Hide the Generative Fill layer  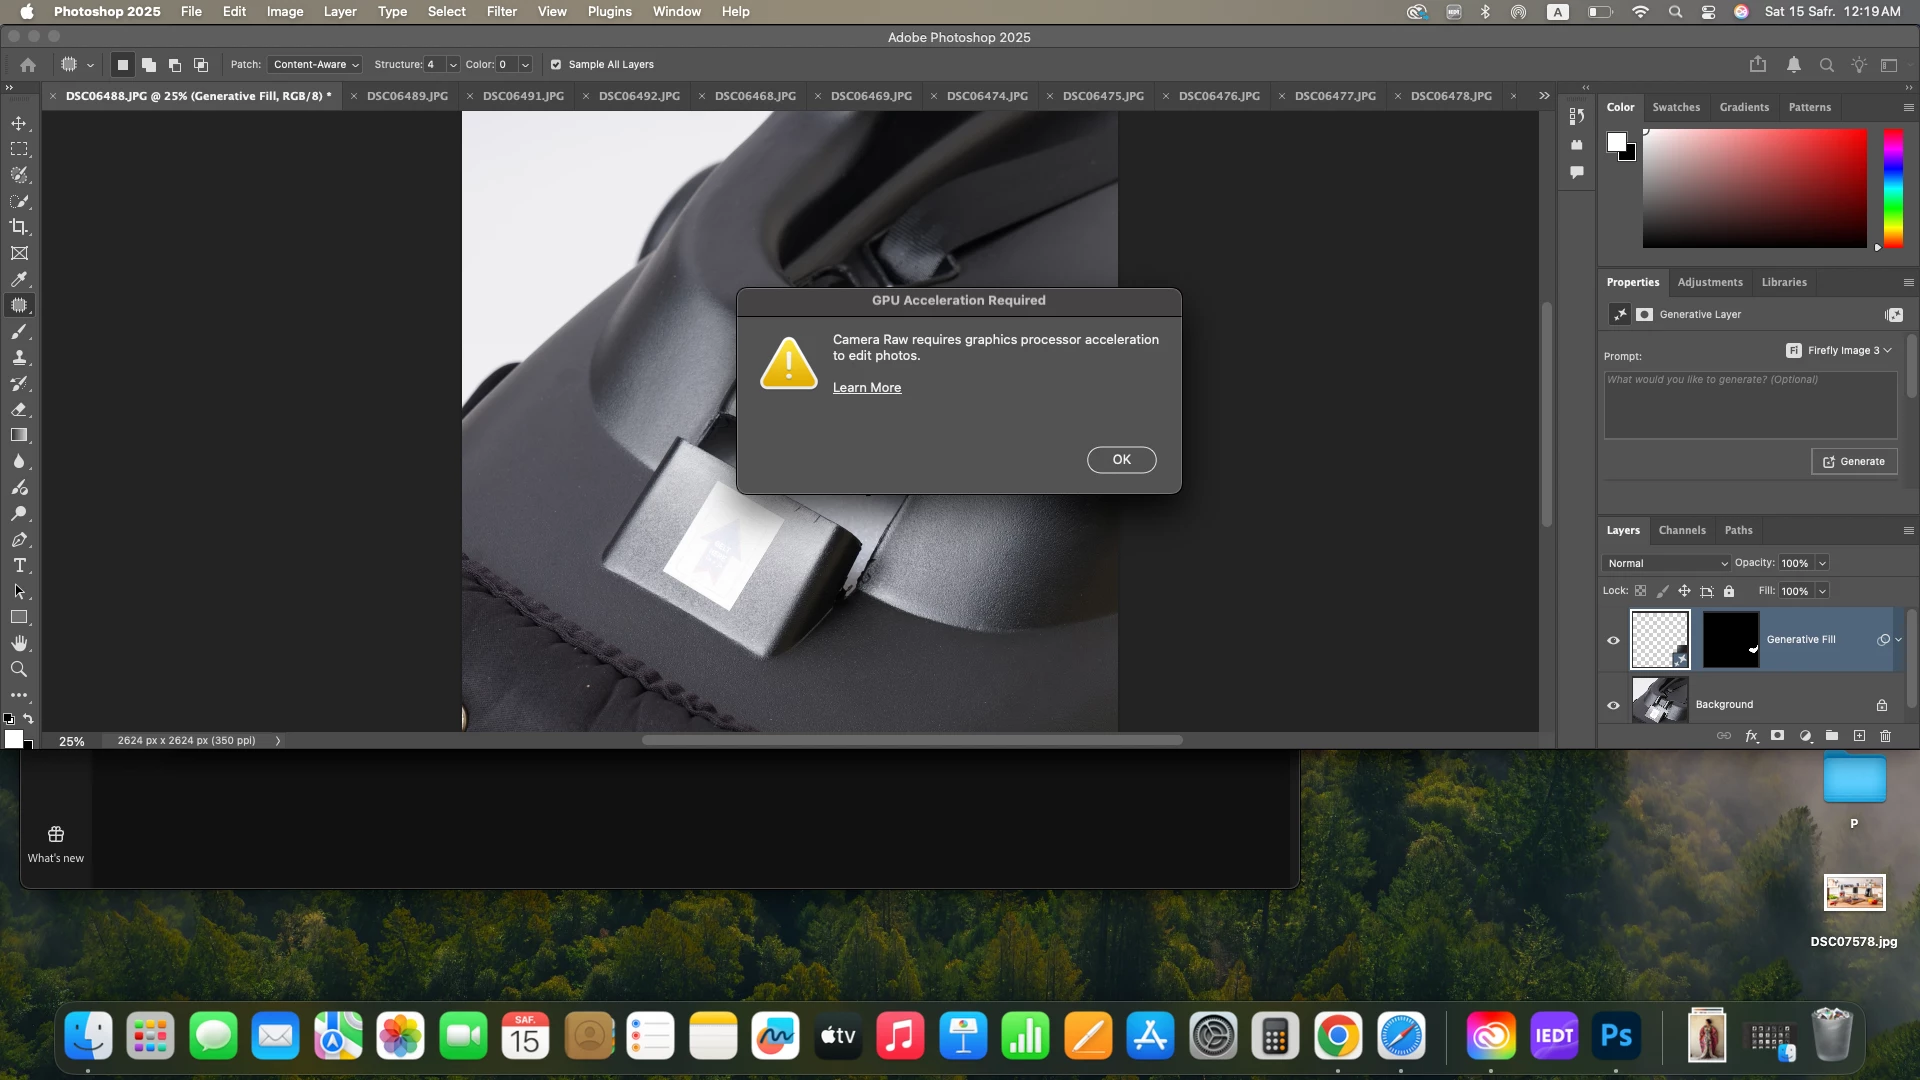(x=1613, y=640)
